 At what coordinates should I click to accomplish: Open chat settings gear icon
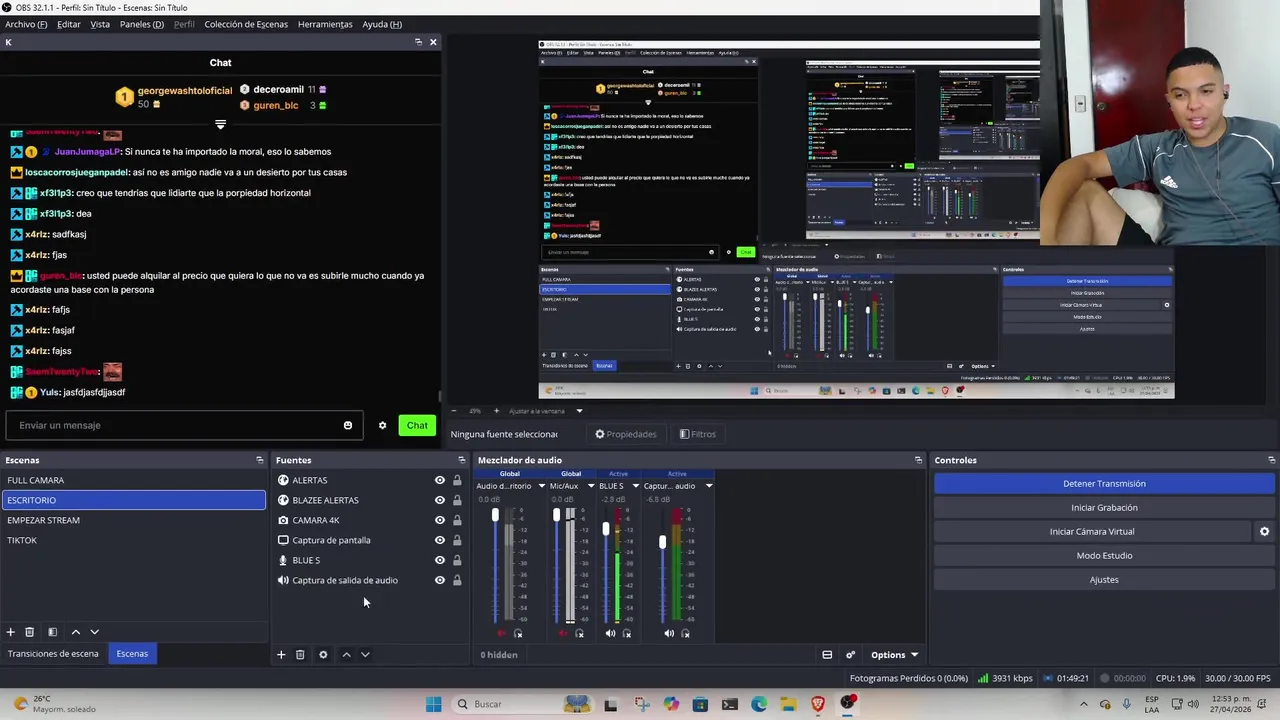click(x=382, y=425)
